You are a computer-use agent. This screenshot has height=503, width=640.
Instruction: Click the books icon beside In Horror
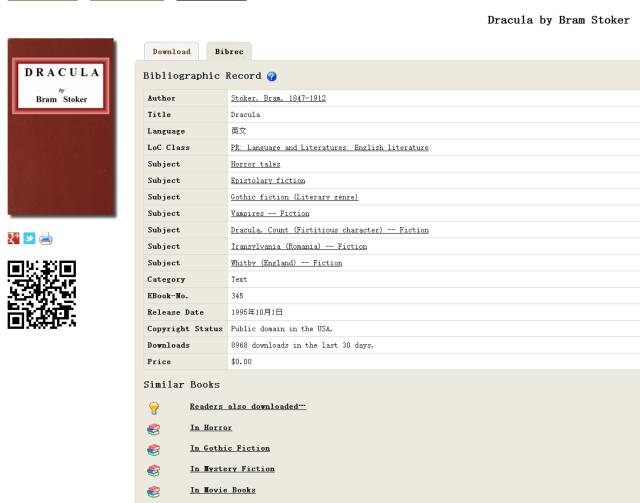click(153, 429)
